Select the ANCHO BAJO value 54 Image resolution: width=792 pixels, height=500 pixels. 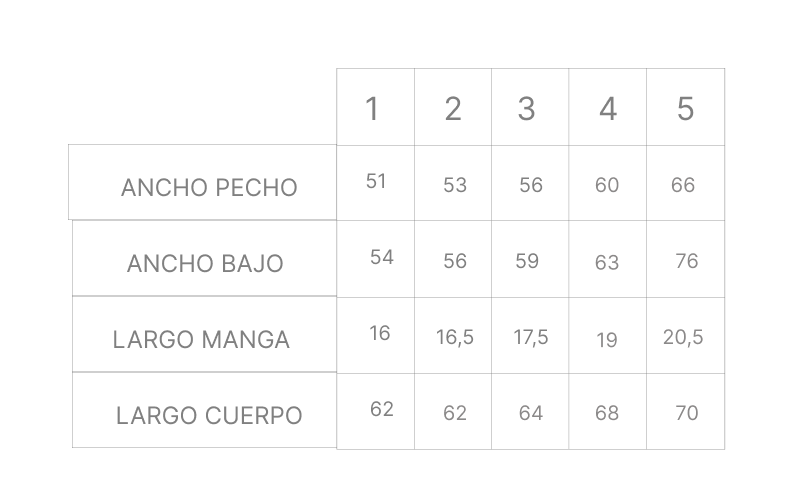pos(382,257)
